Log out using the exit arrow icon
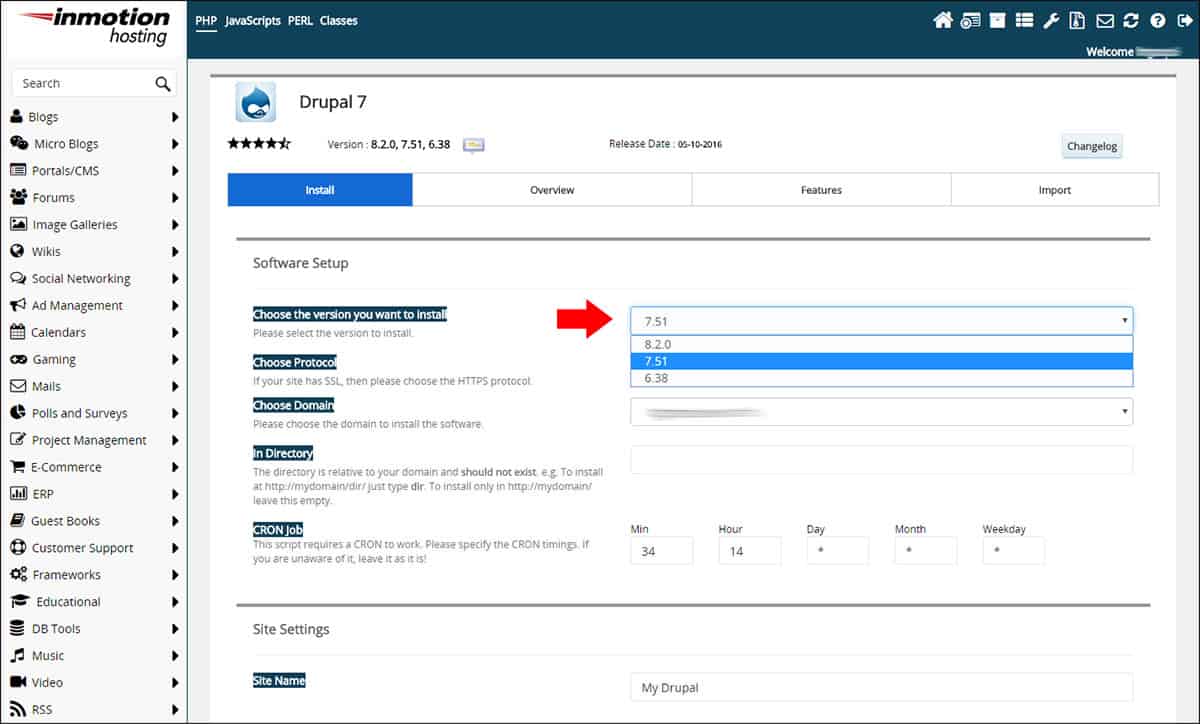 (x=1184, y=20)
